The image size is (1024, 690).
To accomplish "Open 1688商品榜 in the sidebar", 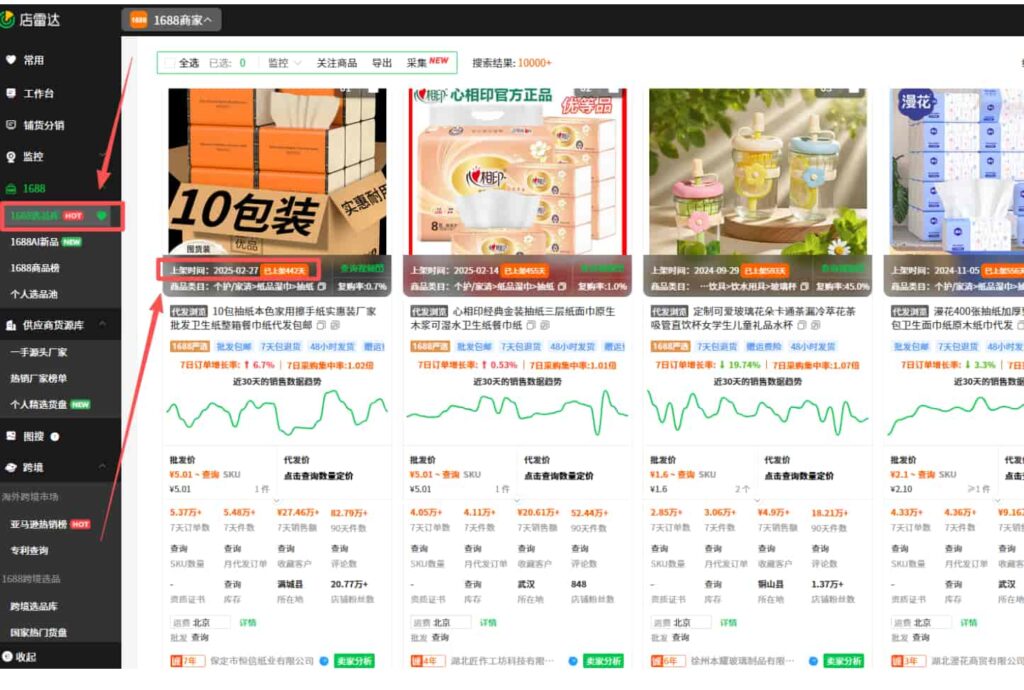I will (x=35, y=268).
